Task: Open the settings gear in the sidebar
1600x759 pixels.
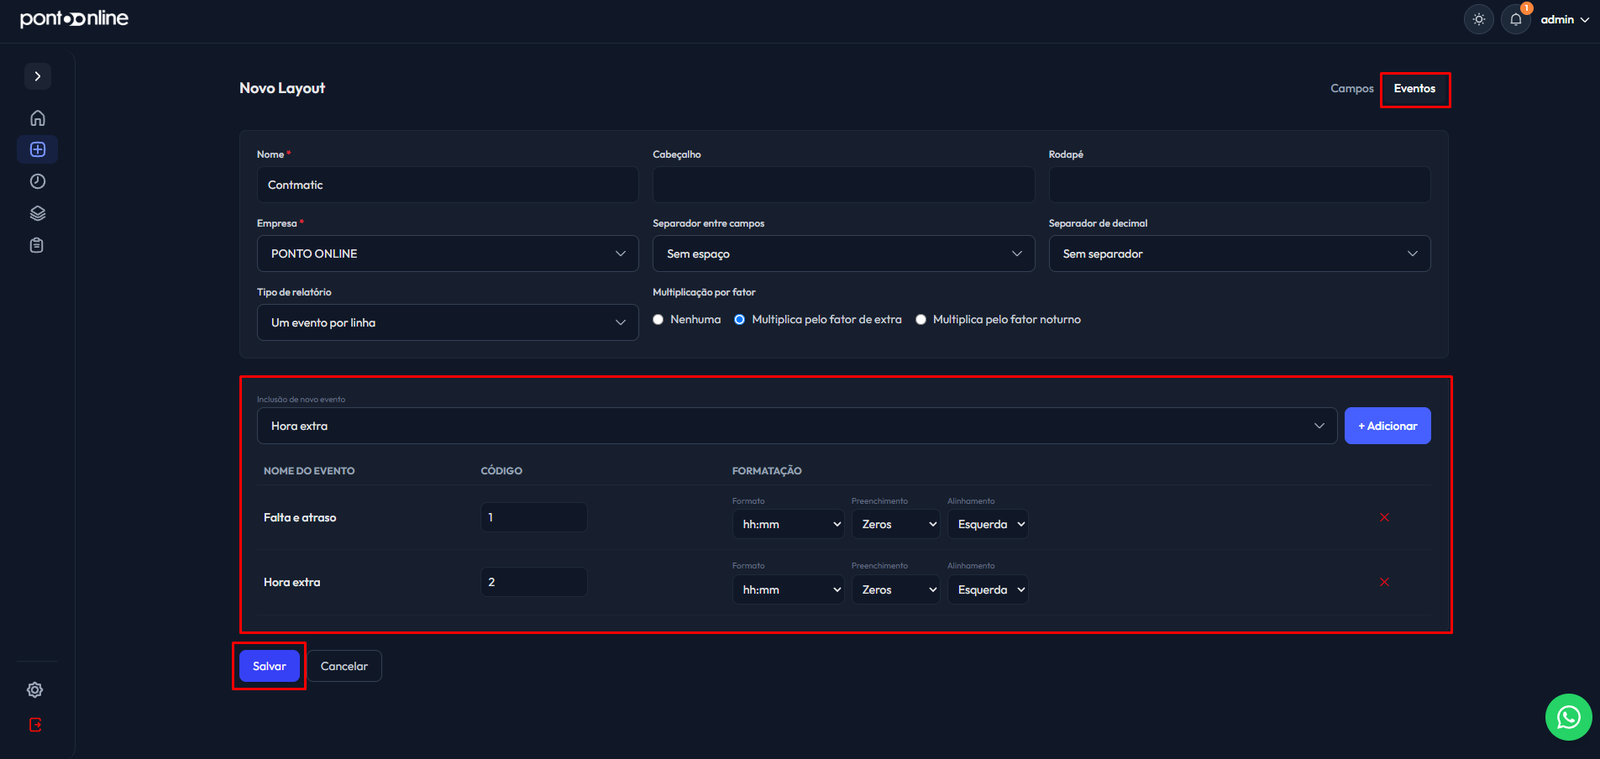Action: pyautogui.click(x=35, y=690)
